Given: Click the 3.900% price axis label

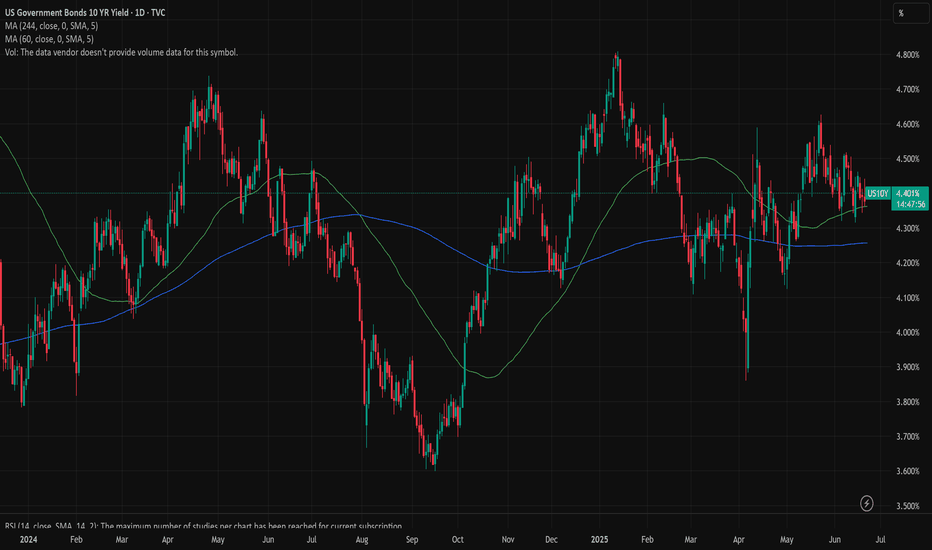Looking at the screenshot, I should pyautogui.click(x=908, y=367).
